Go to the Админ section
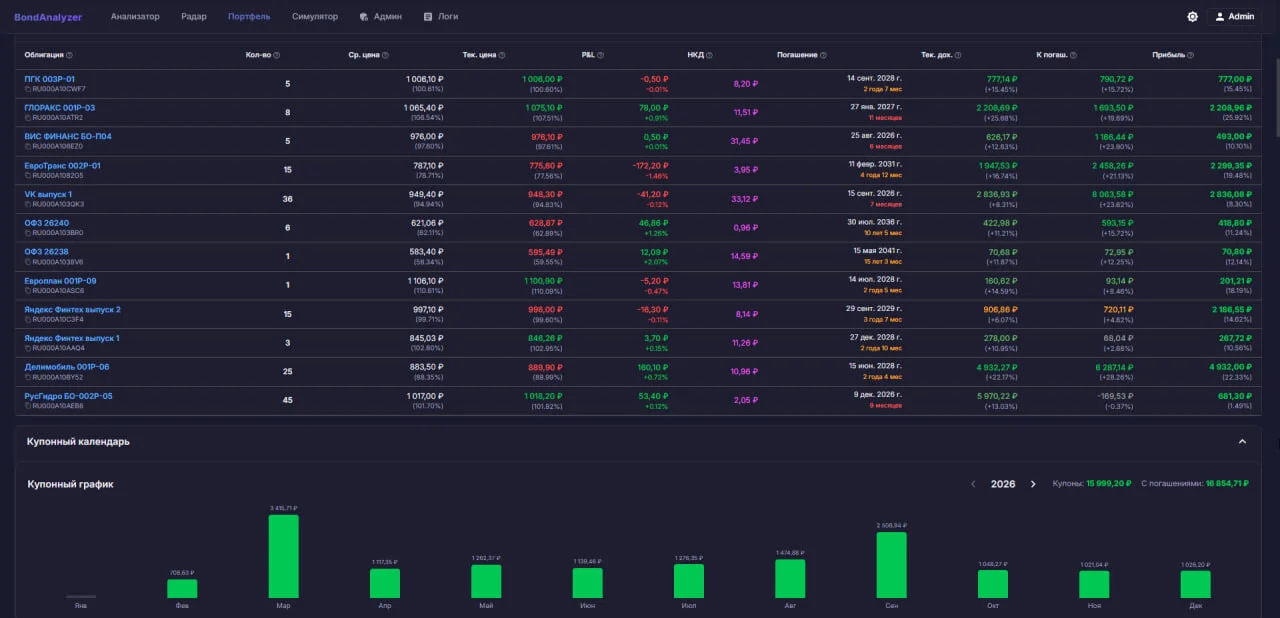 coord(380,17)
